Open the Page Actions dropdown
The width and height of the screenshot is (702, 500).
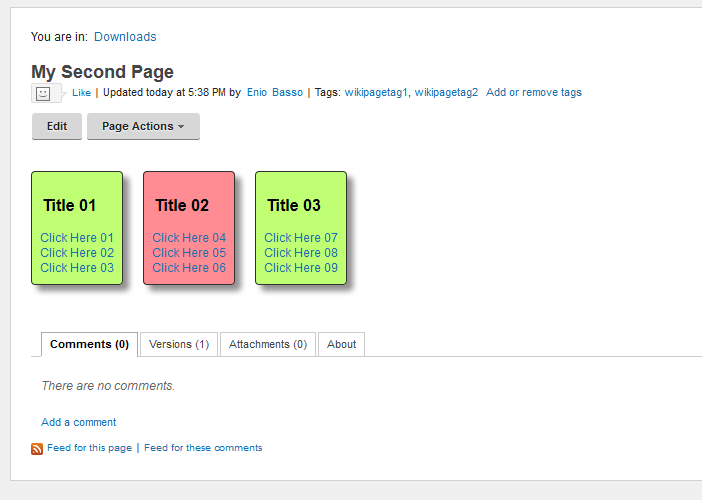point(143,126)
